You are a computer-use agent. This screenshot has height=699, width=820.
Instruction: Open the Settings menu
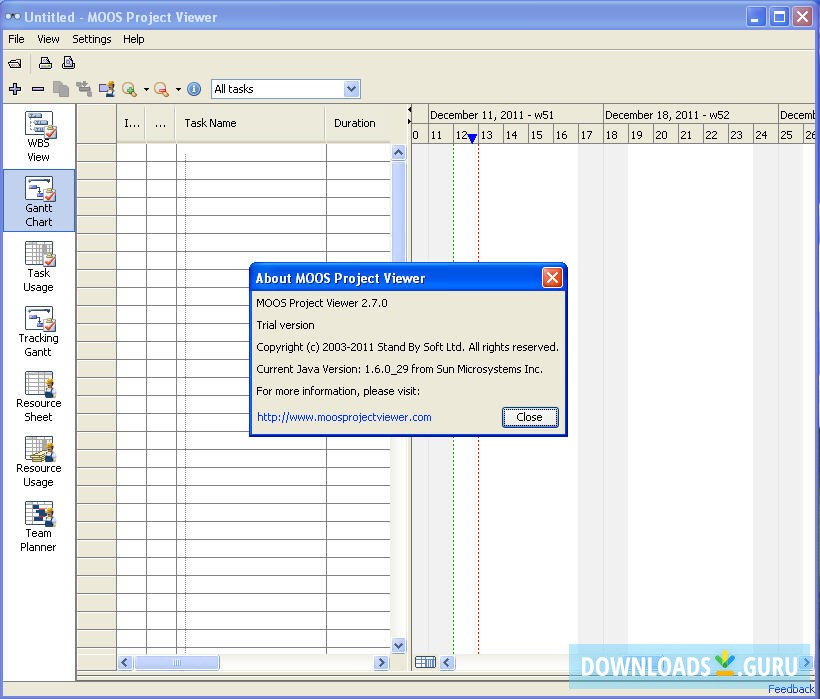[91, 39]
